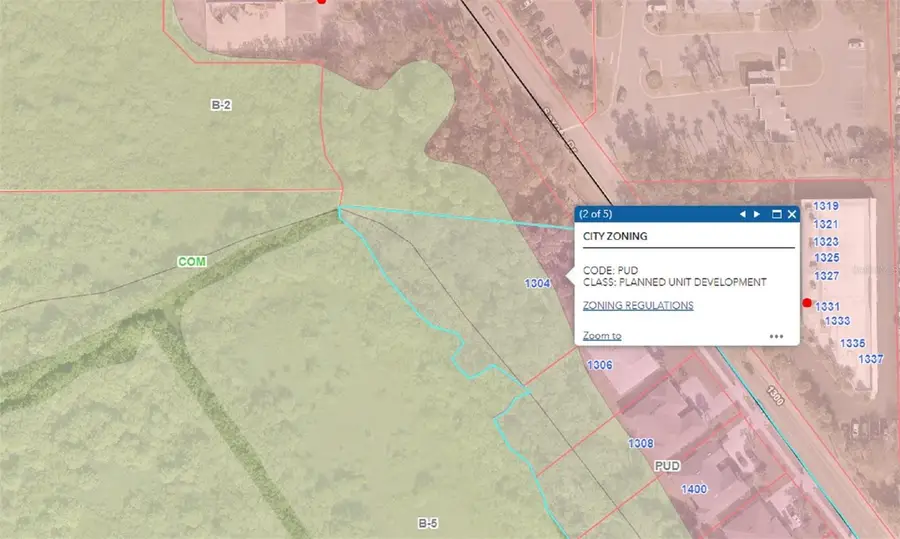Click the green COM zoning label

pos(192,261)
